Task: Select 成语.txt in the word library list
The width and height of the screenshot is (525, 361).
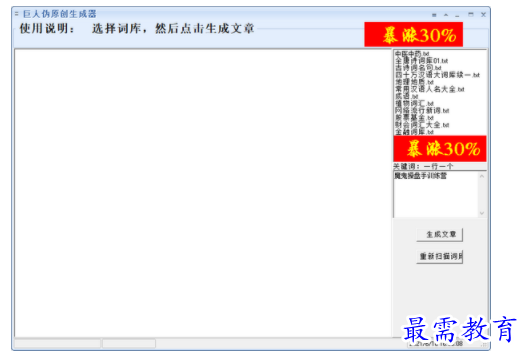Action: pyautogui.click(x=406, y=96)
